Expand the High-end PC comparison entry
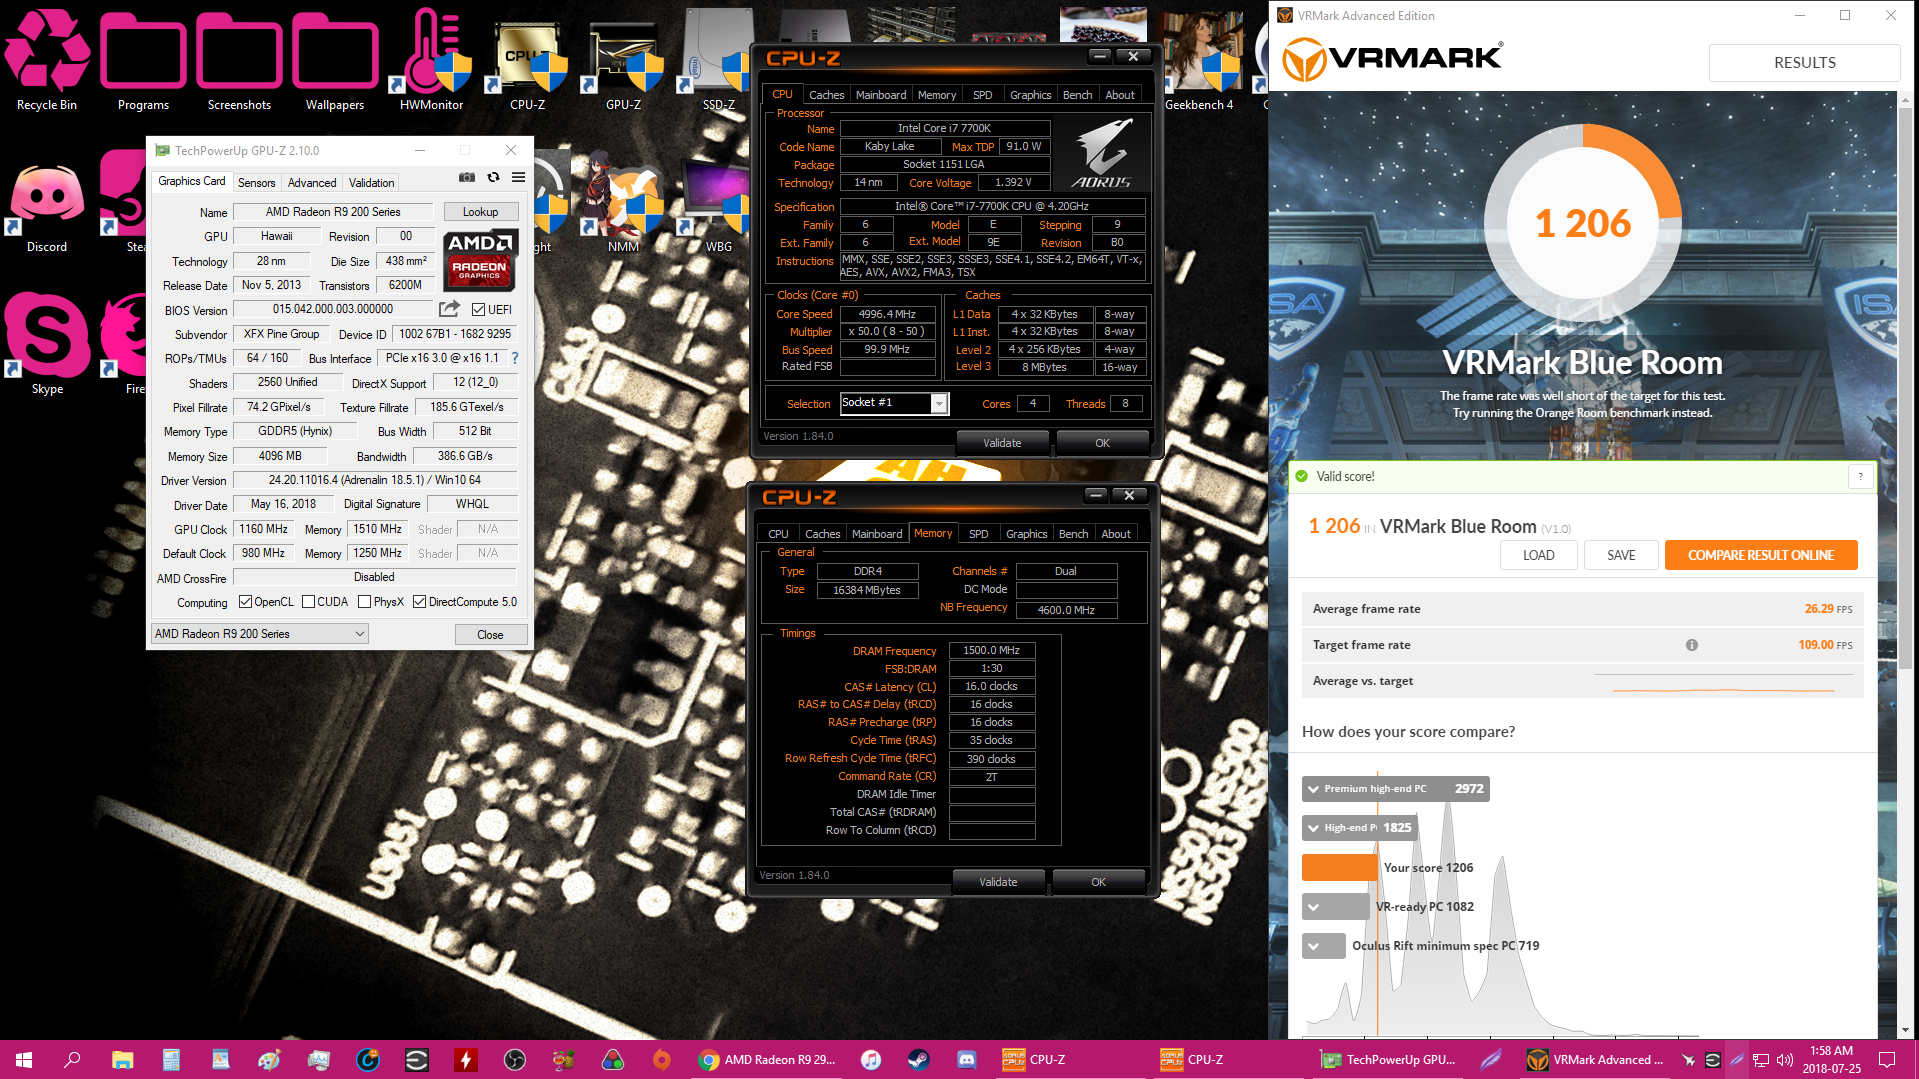This screenshot has width=1919, height=1079. tap(1314, 828)
